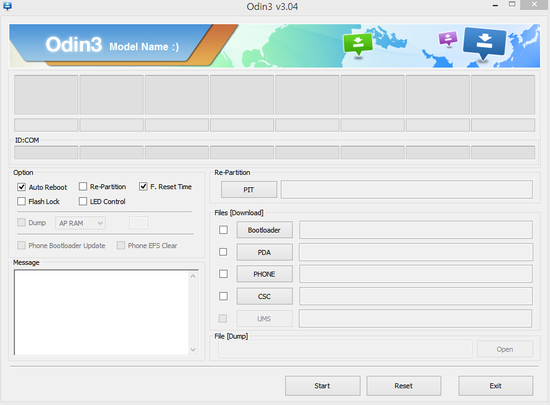
Task: Click the Message box scroll-down arrow
Action: click(193, 350)
